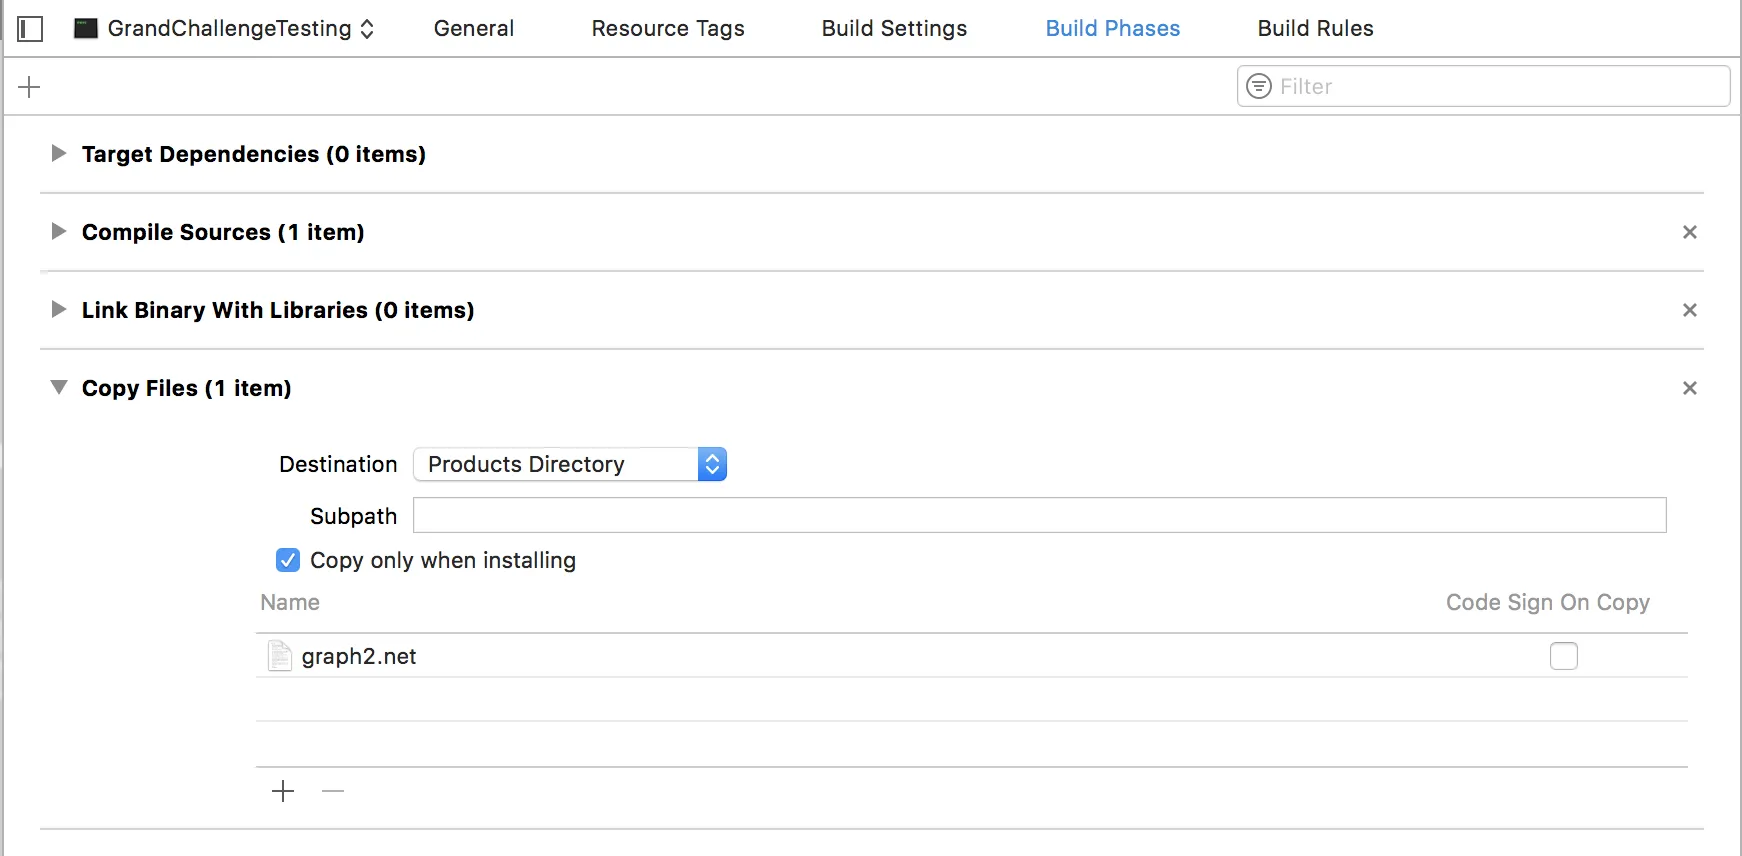Expand Link Binary With Libraries section
The image size is (1742, 856).
click(x=59, y=310)
